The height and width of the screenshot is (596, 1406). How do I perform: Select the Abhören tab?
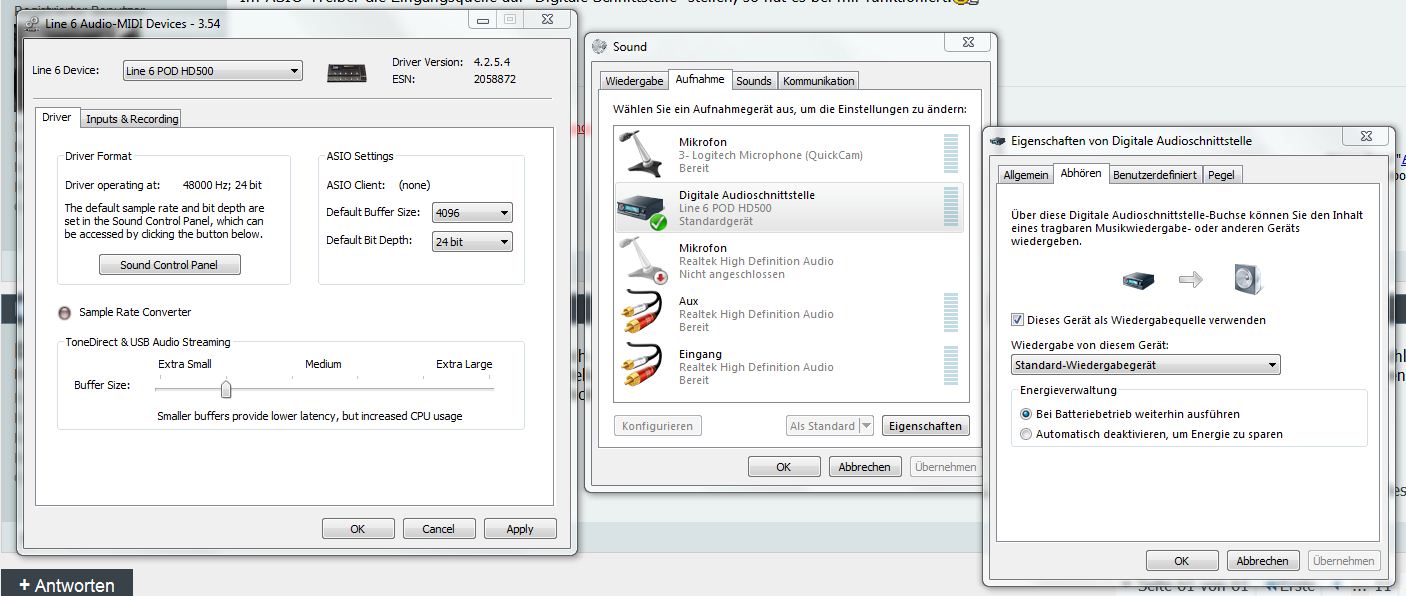point(1081,173)
